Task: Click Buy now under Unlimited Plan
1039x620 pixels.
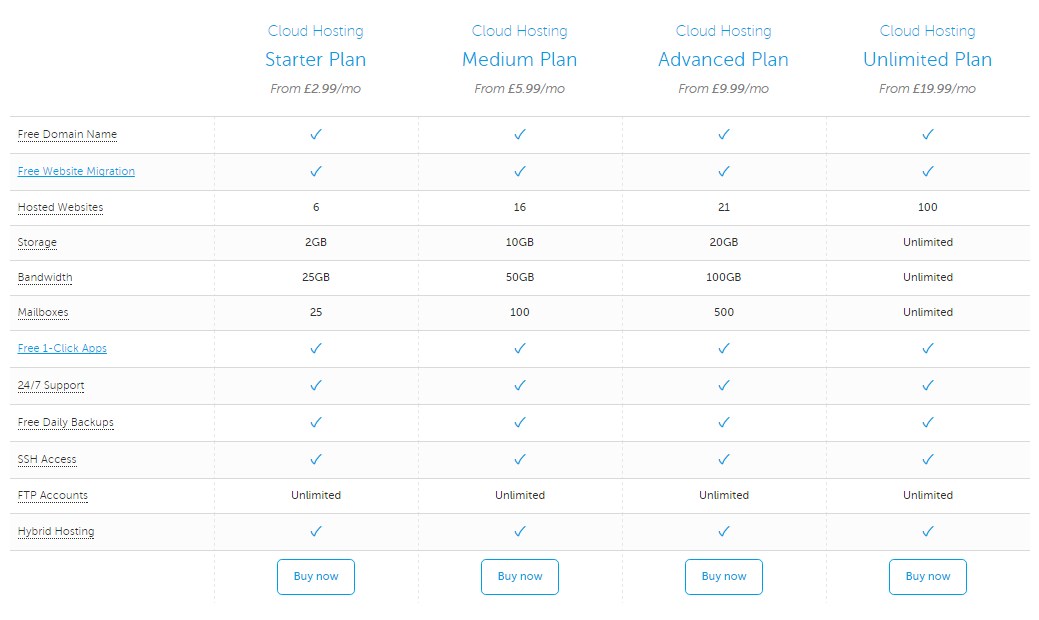Action: tap(928, 576)
